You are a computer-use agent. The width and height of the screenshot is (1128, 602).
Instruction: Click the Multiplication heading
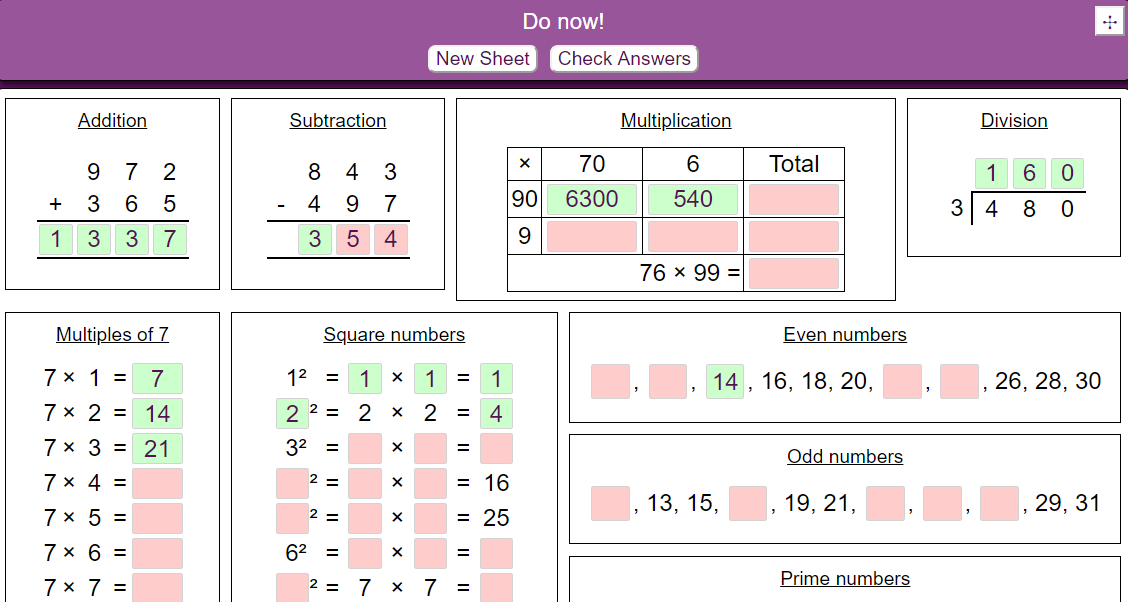[676, 120]
